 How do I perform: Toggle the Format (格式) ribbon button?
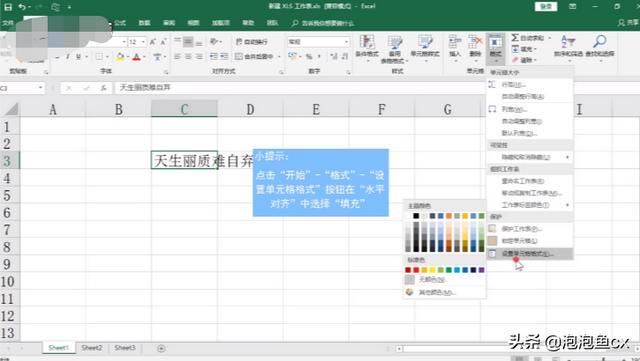coord(496,48)
